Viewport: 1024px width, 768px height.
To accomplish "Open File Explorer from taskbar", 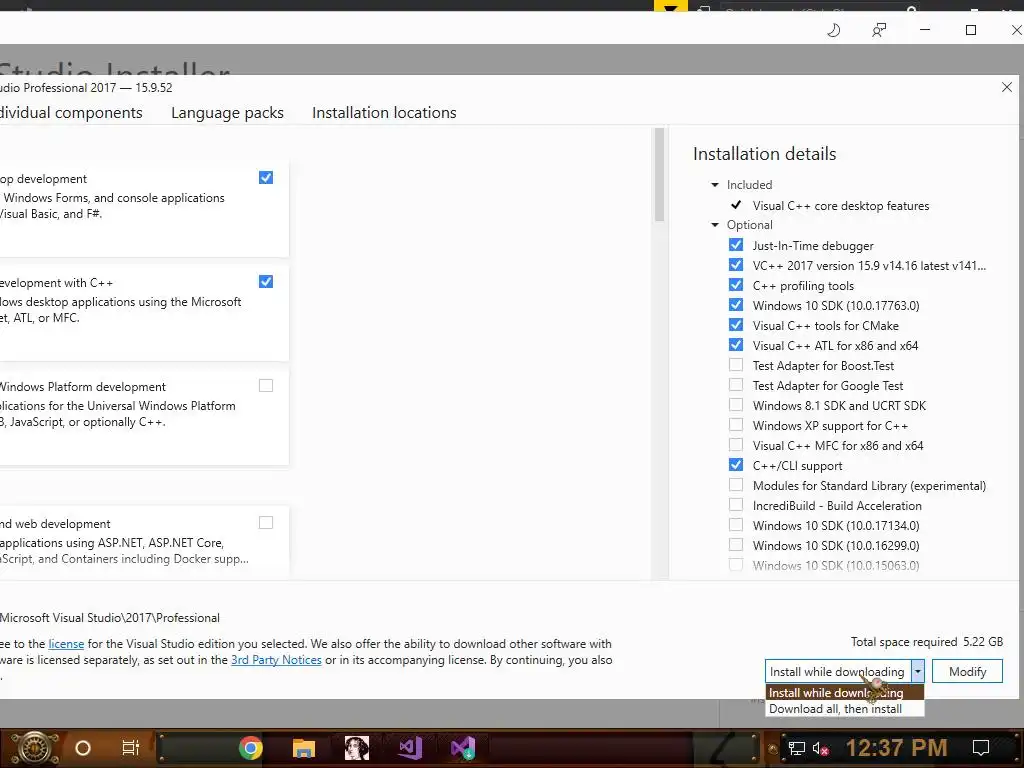I will [304, 748].
